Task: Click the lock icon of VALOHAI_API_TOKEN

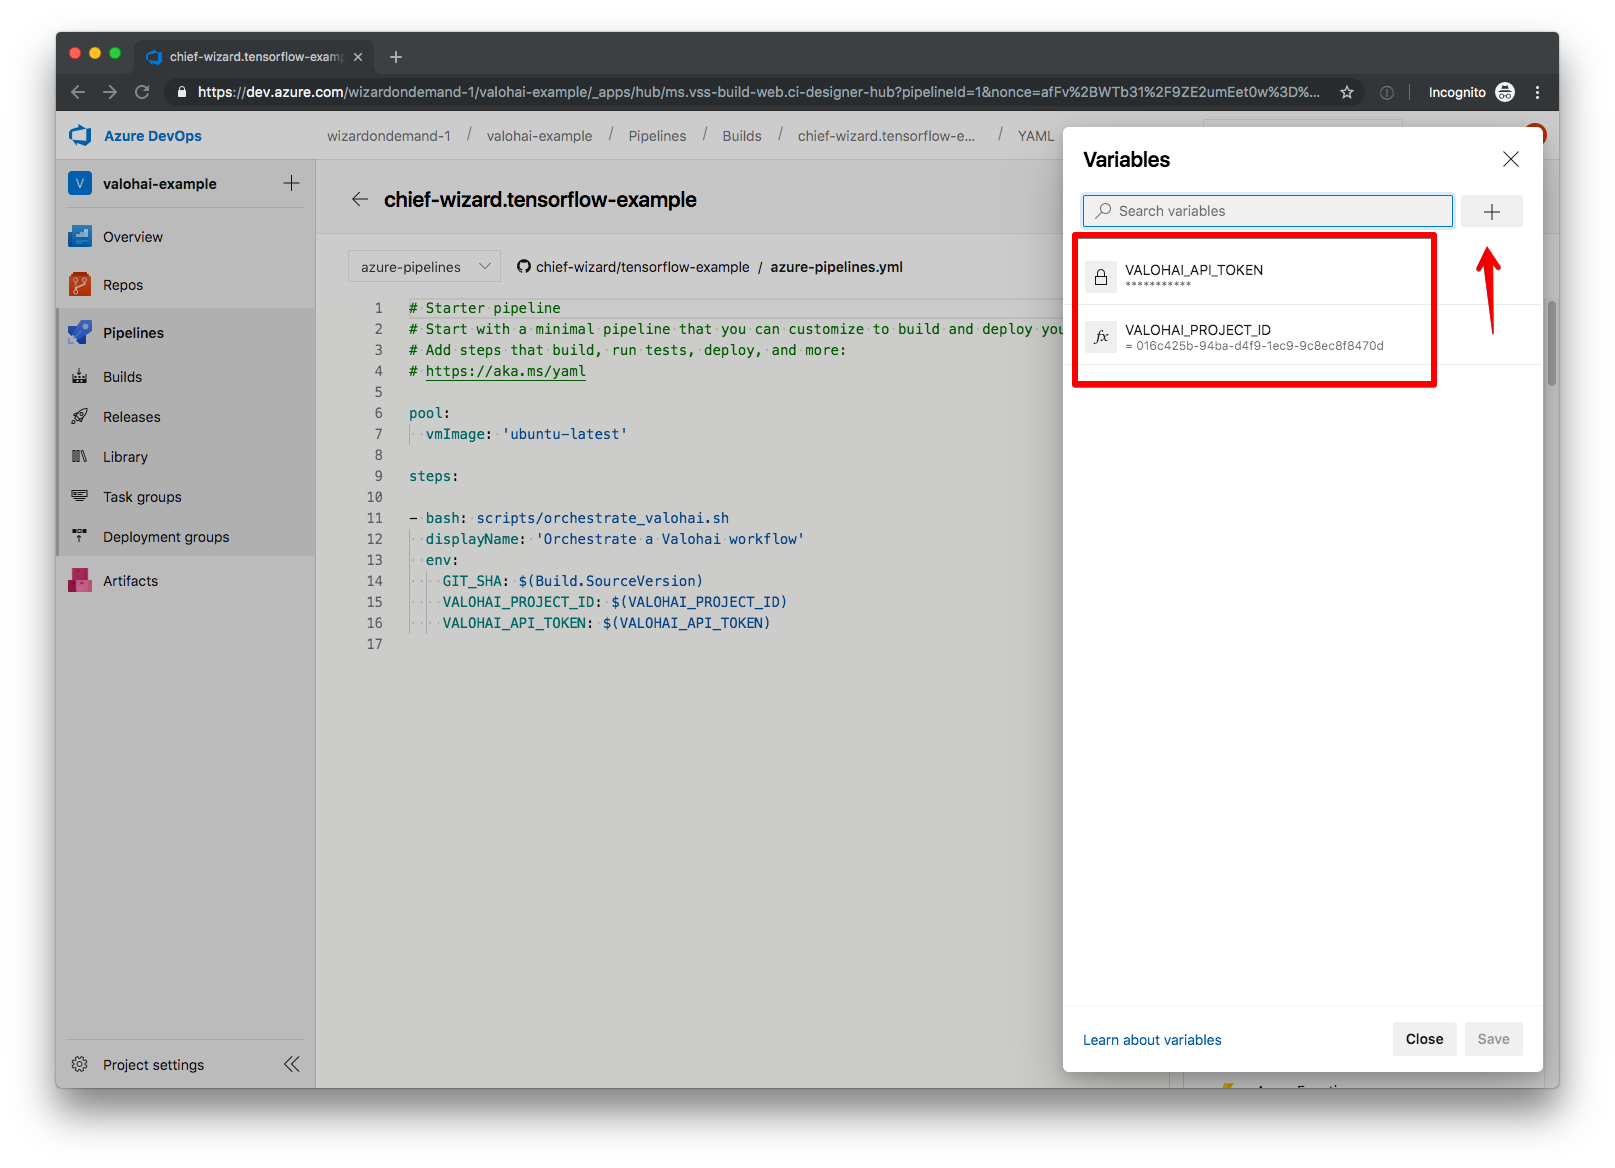Action: click(x=1101, y=277)
